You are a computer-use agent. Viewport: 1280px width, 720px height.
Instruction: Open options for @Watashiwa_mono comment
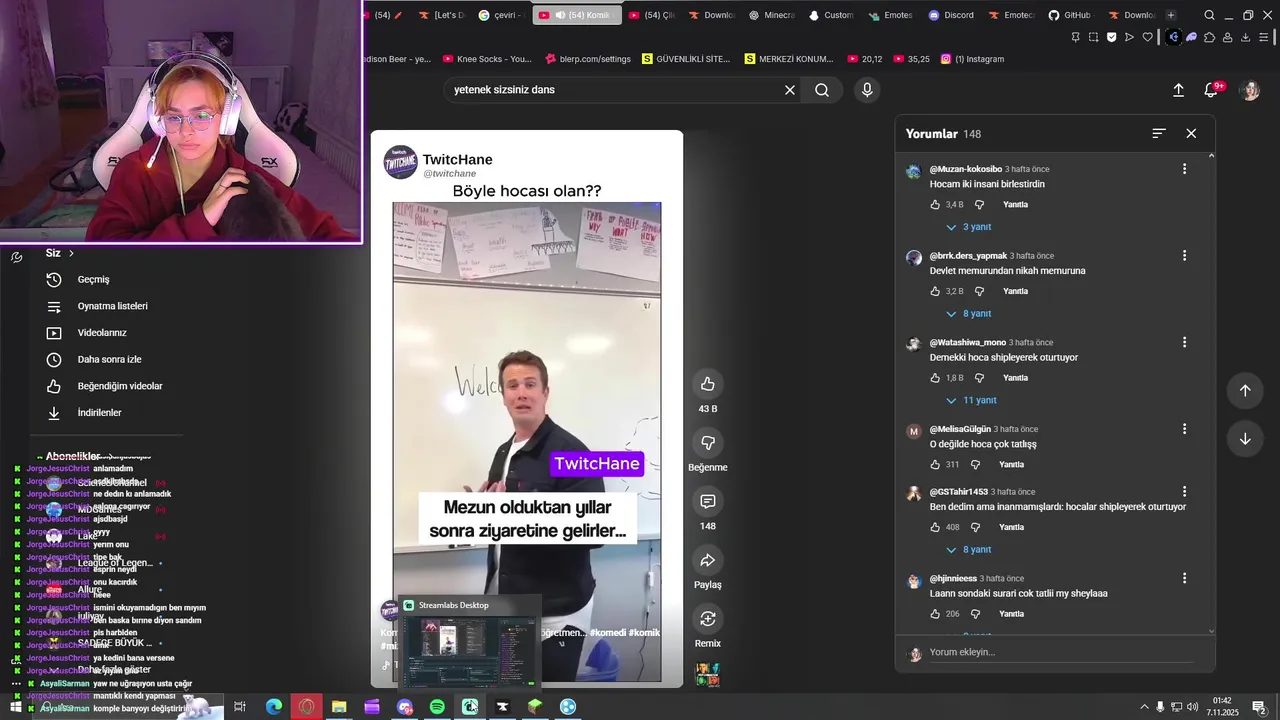1184,342
